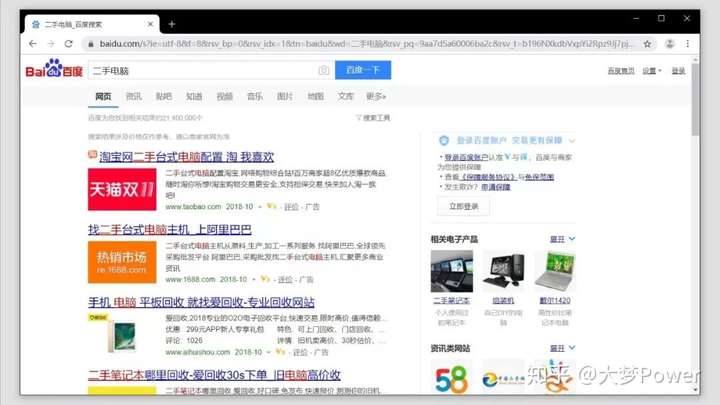Screen dimensions: 720x405
Task: Switch to the 图片 tab
Action: tap(285, 96)
